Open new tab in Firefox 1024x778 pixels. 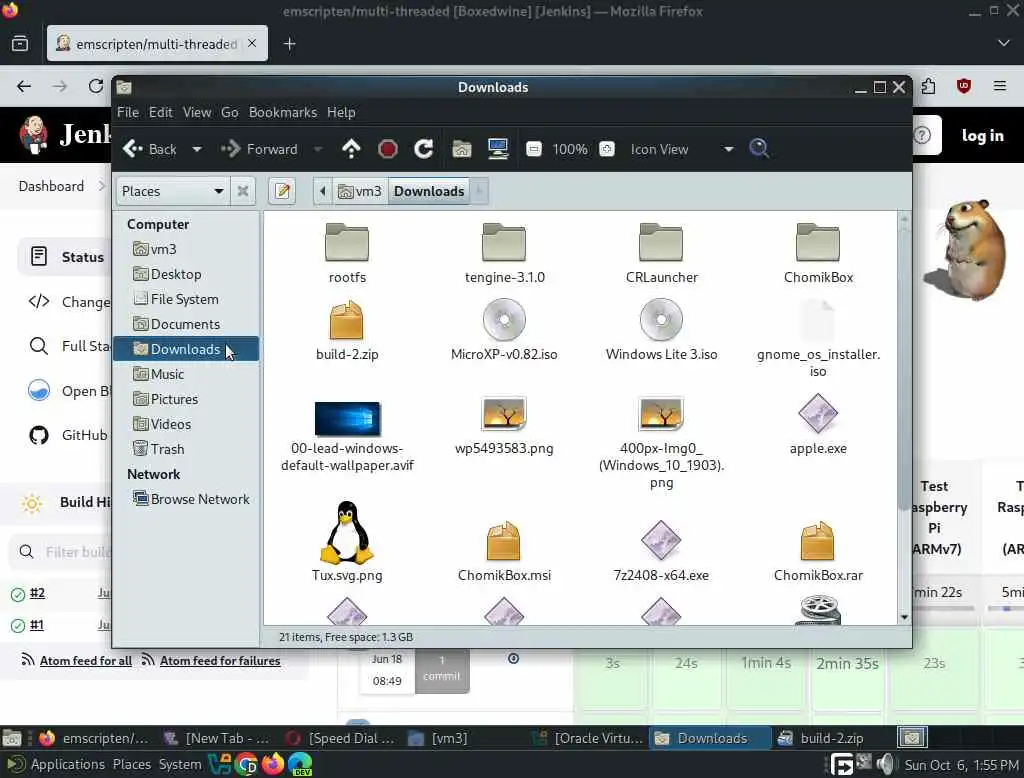pyautogui.click(x=290, y=44)
